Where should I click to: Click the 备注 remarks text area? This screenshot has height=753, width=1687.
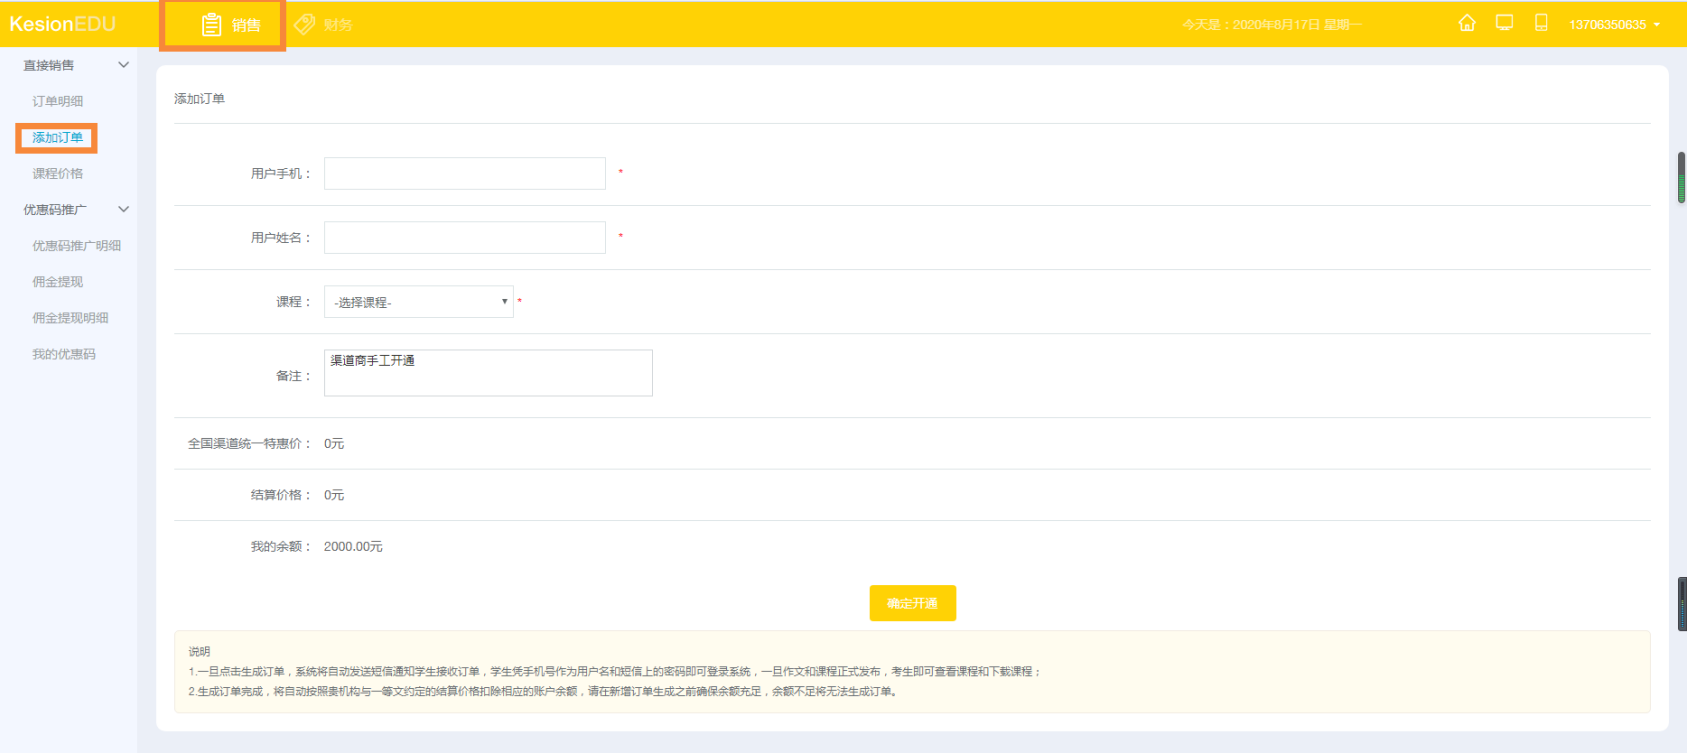pyautogui.click(x=488, y=373)
